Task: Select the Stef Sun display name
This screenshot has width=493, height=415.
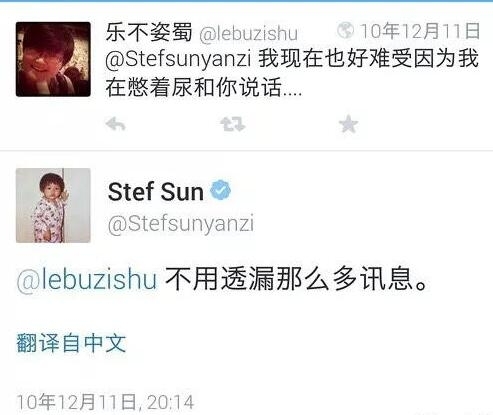Action: [x=156, y=192]
